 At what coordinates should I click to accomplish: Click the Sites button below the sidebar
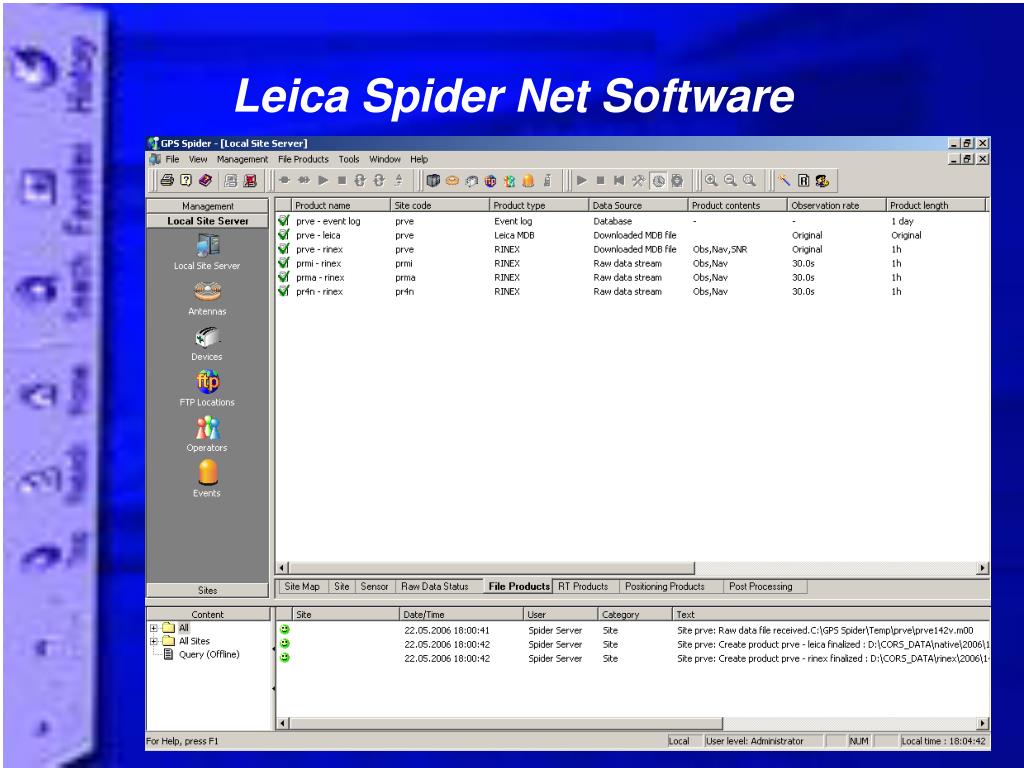[208, 590]
